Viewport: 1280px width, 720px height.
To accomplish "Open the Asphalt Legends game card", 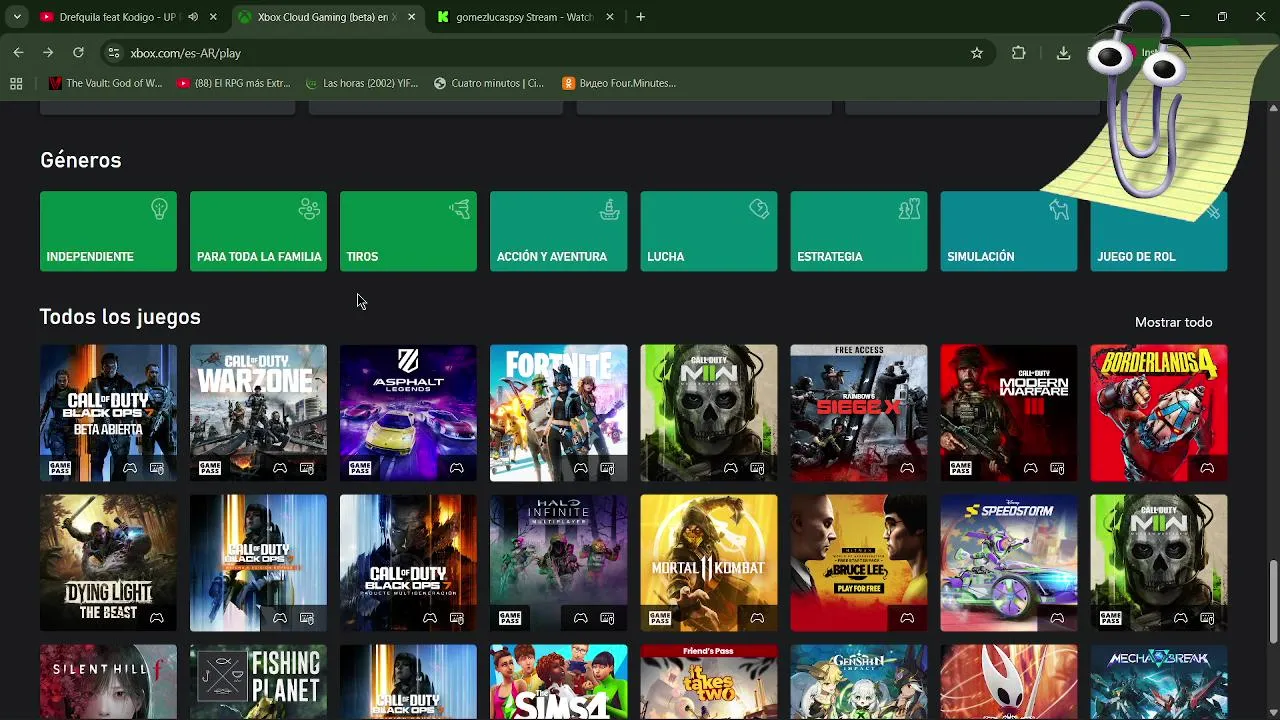I will [x=408, y=413].
